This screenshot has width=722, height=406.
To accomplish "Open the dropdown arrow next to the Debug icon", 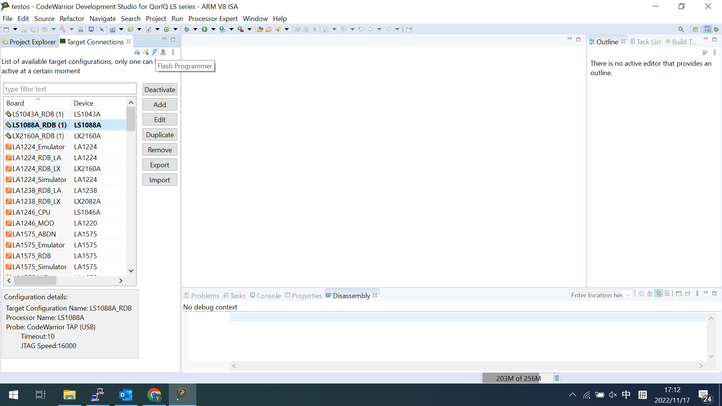I will pyautogui.click(x=195, y=29).
